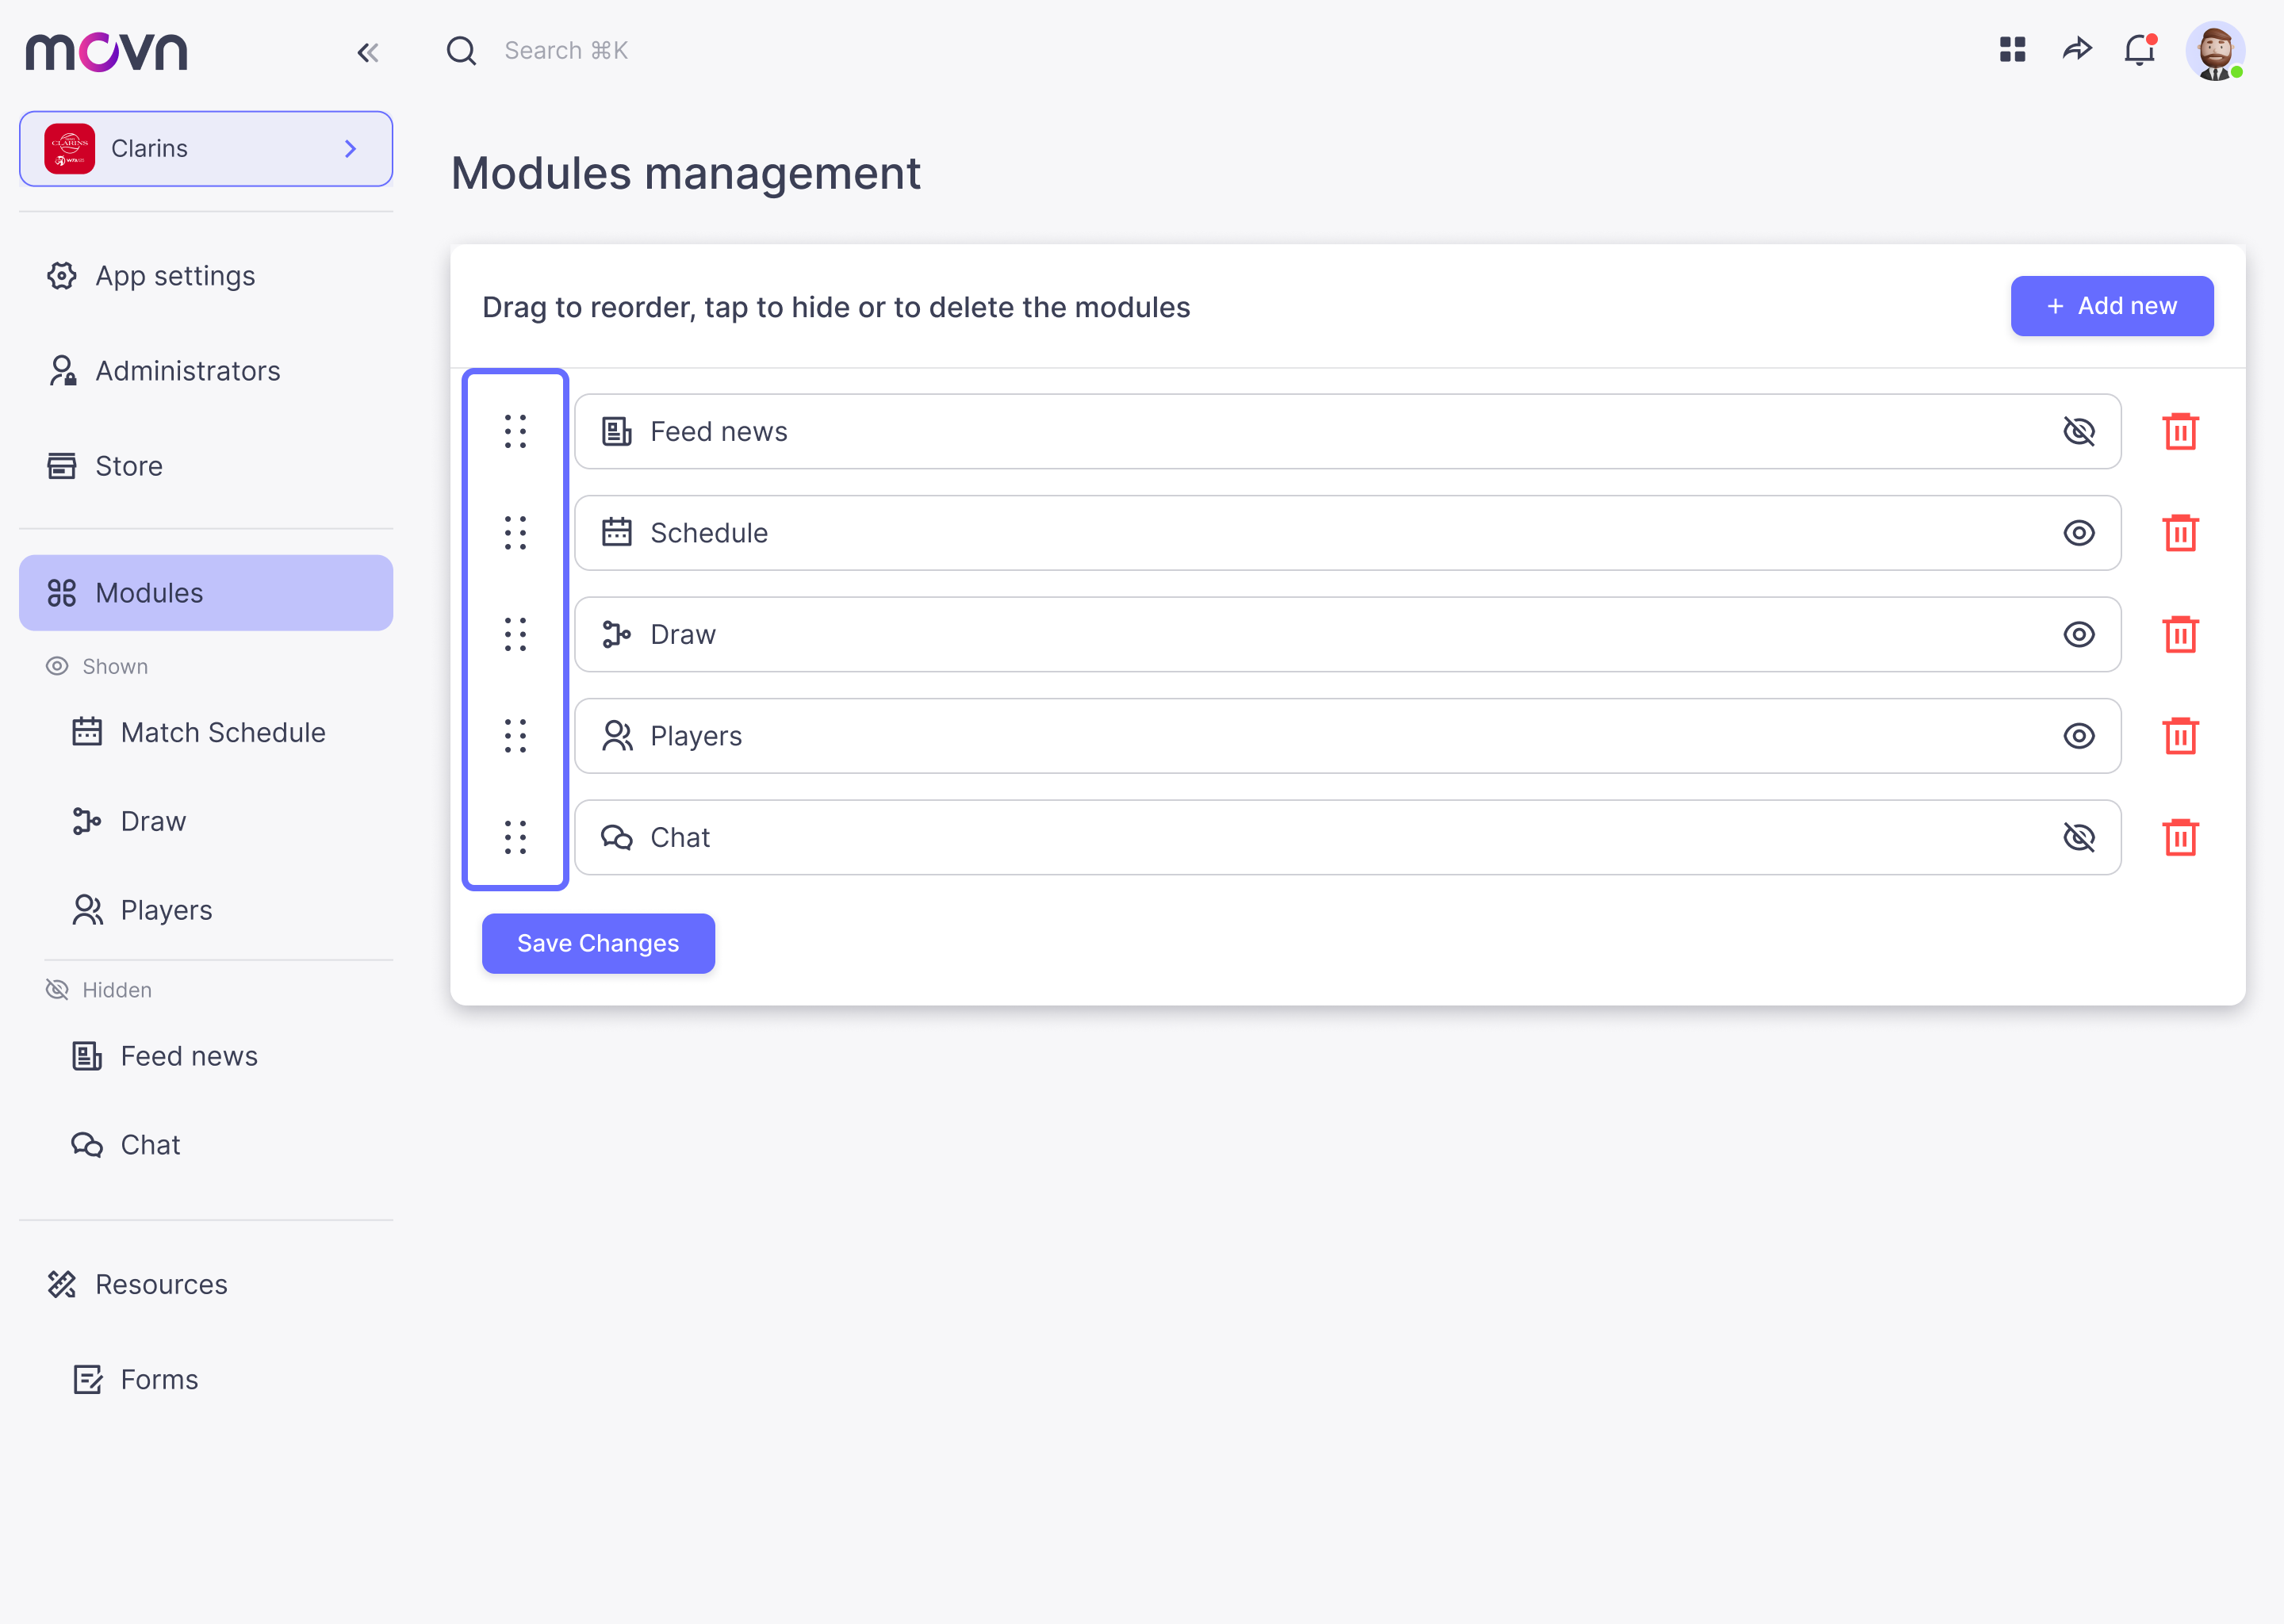
Task: Click the share arrow icon
Action: tap(2076, 50)
